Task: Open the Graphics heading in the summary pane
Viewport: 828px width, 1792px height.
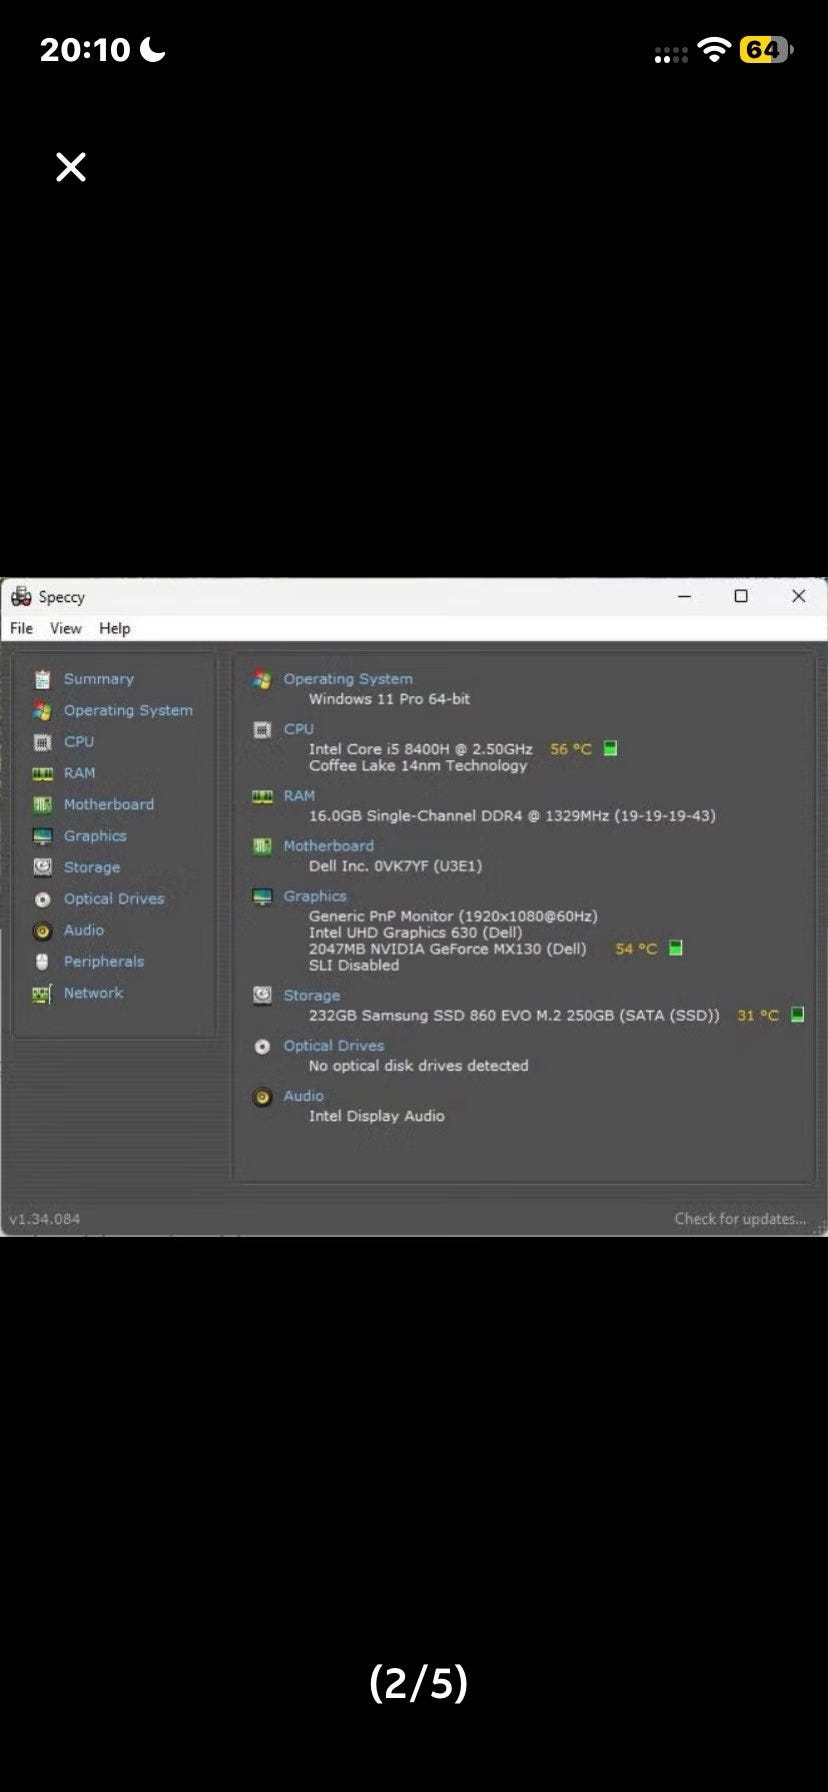Action: [x=315, y=896]
